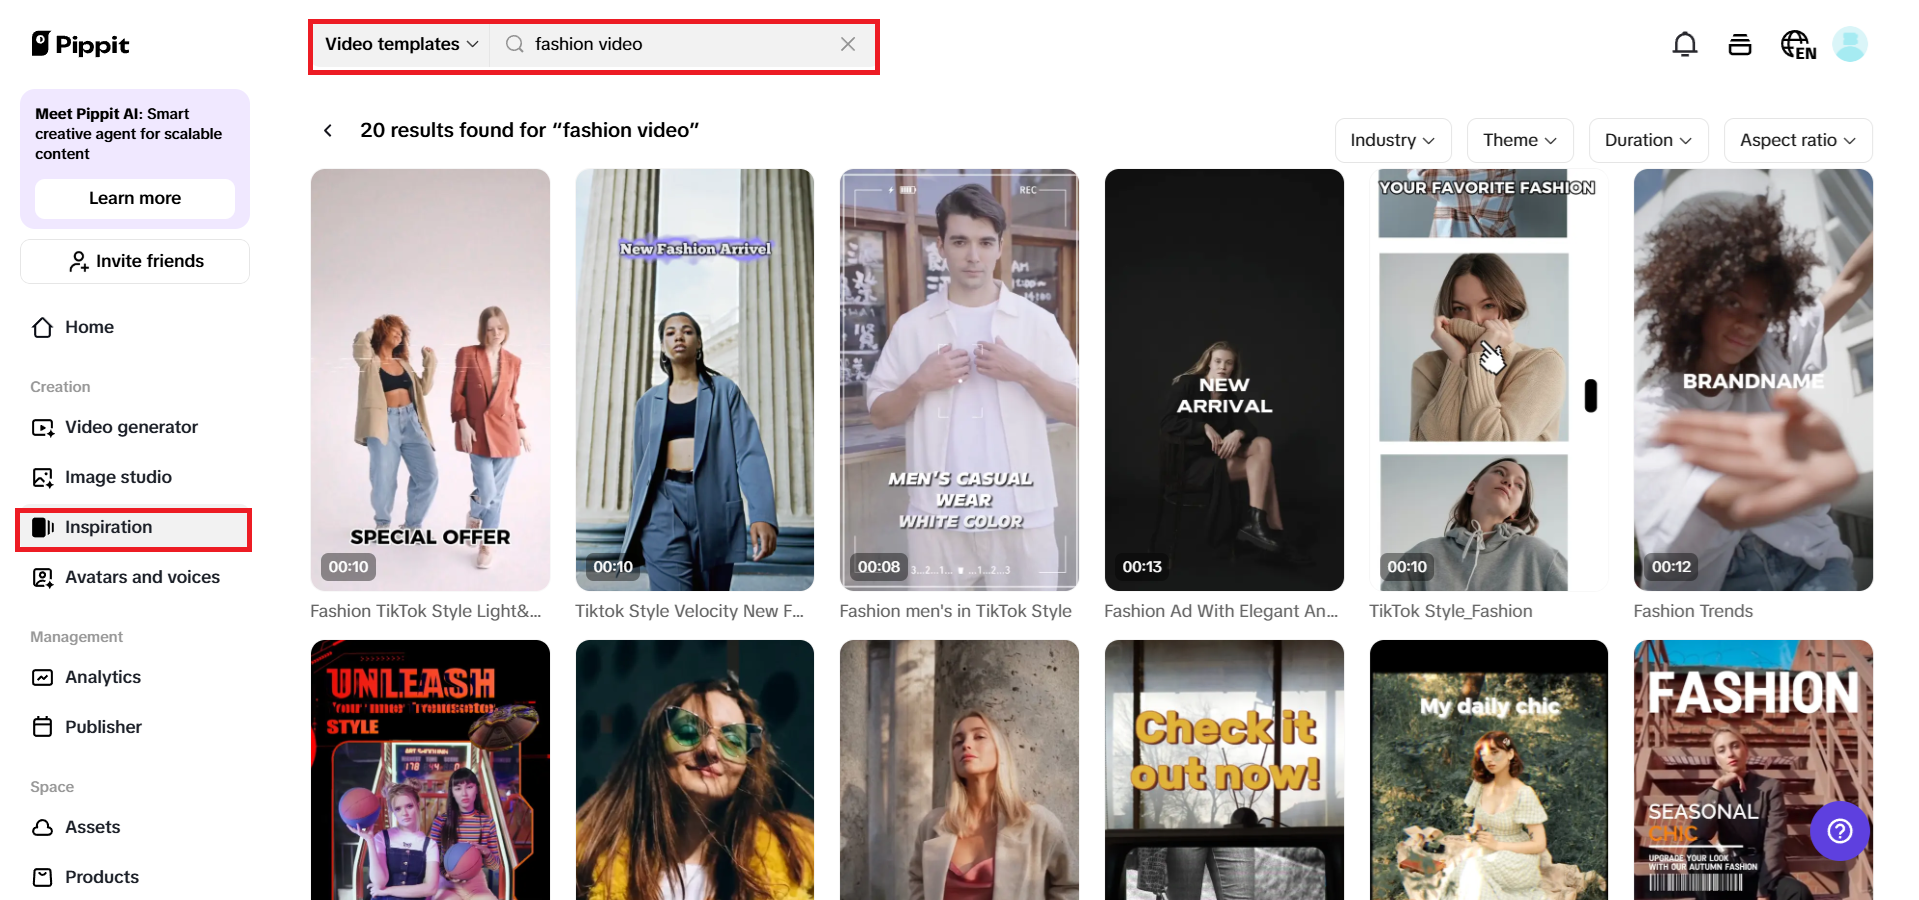Screen dimensions: 1919x900
Task: Click title Fashion TikTok Style Light&...
Action: click(426, 611)
